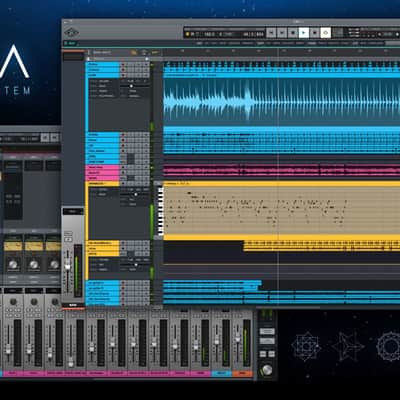Start playback with the white Play button
Image resolution: width=400 pixels, height=400 pixels.
(x=304, y=33)
